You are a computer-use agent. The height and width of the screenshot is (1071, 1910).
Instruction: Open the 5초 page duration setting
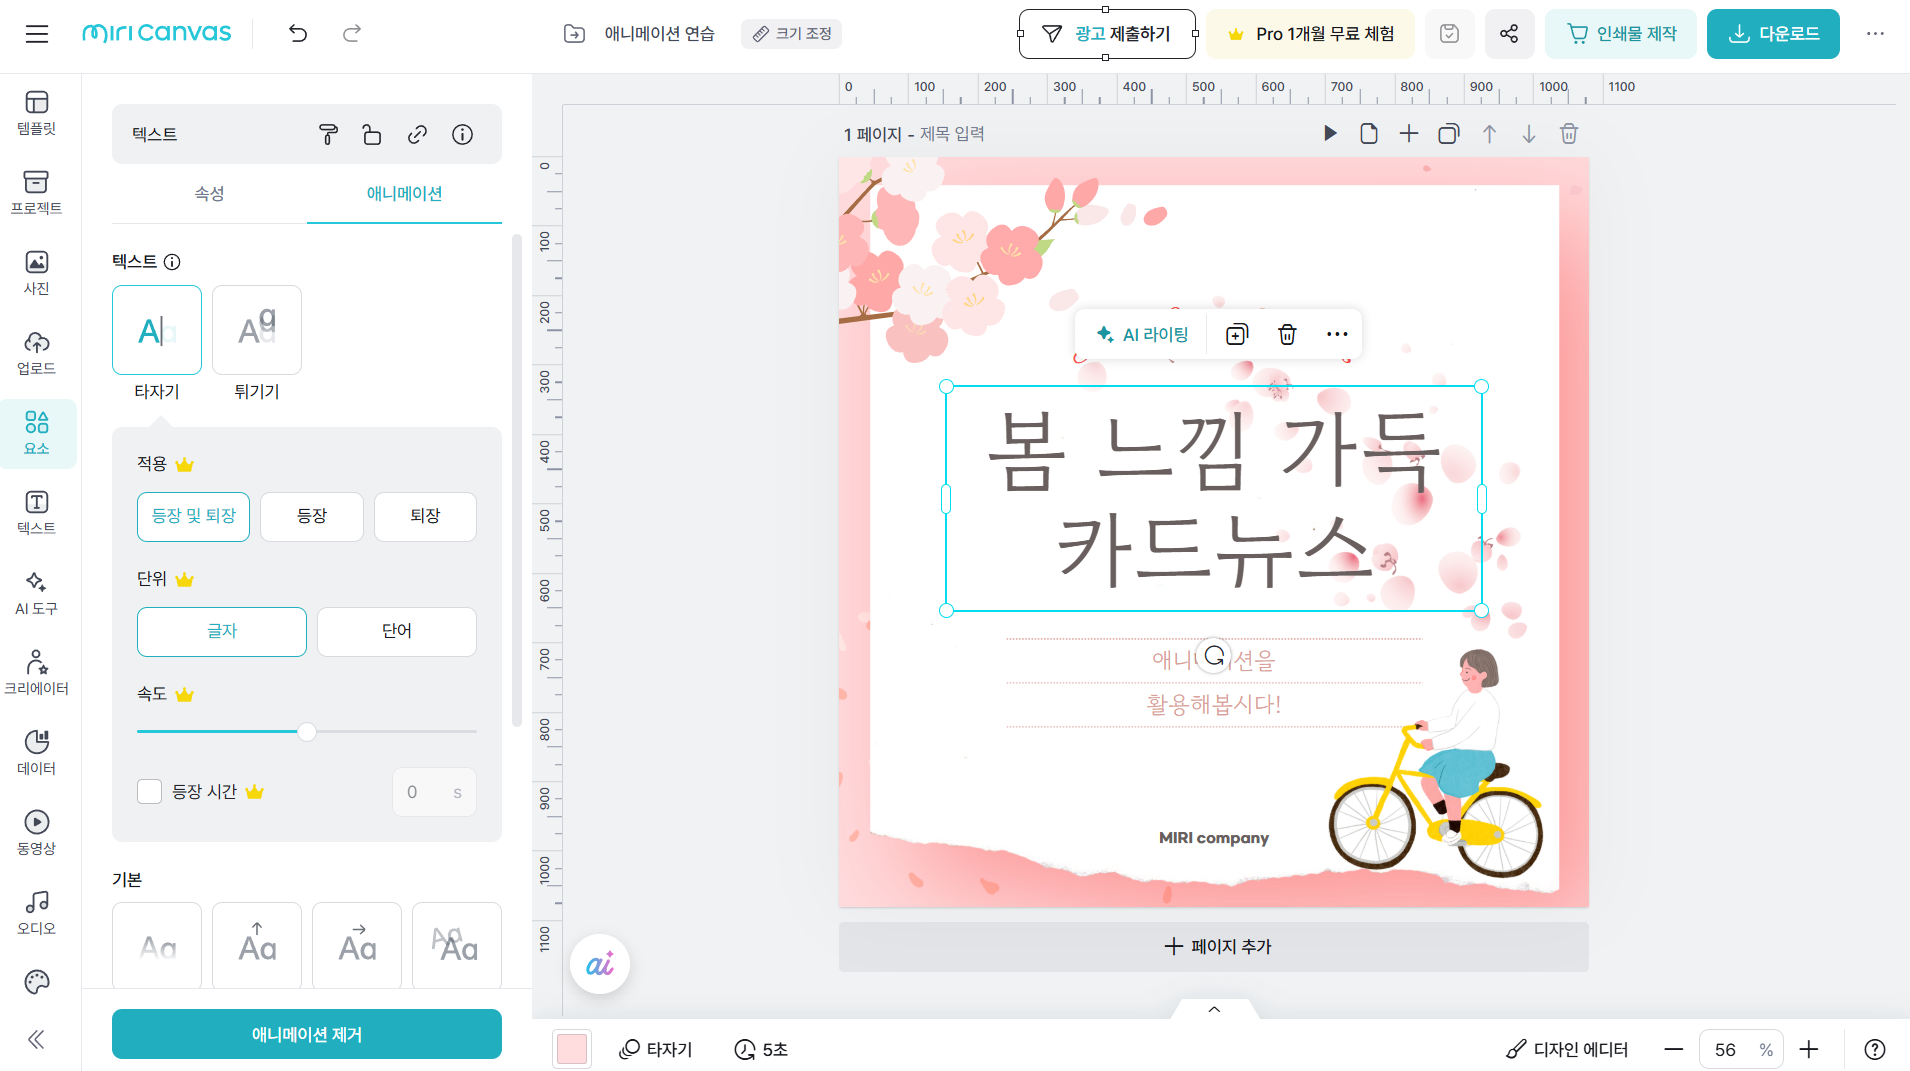tap(761, 1050)
